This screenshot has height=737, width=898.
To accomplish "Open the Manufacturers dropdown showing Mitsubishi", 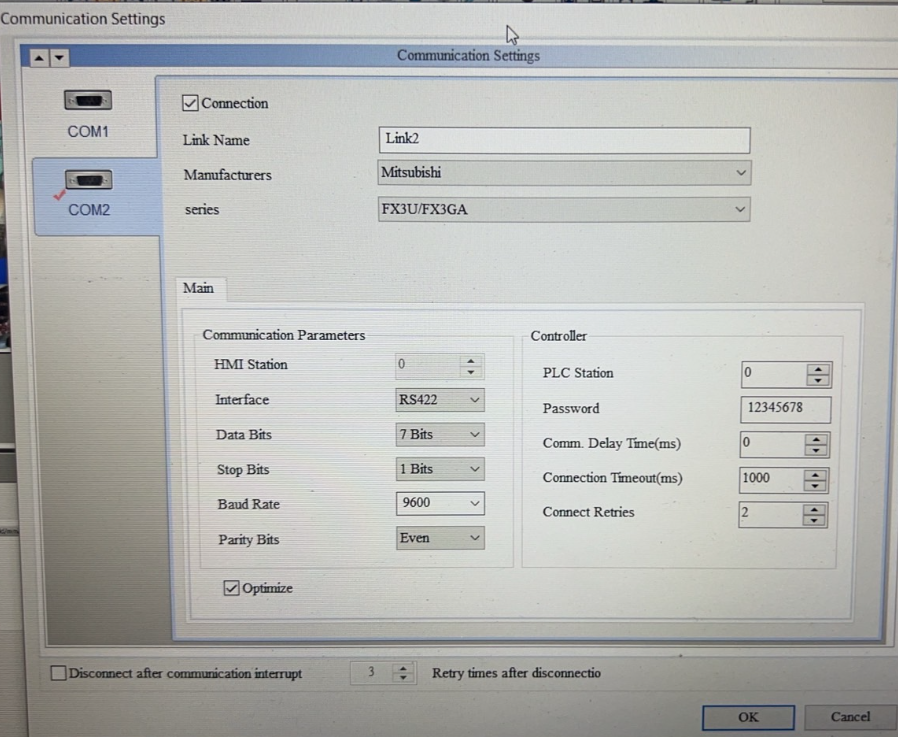I will point(564,172).
